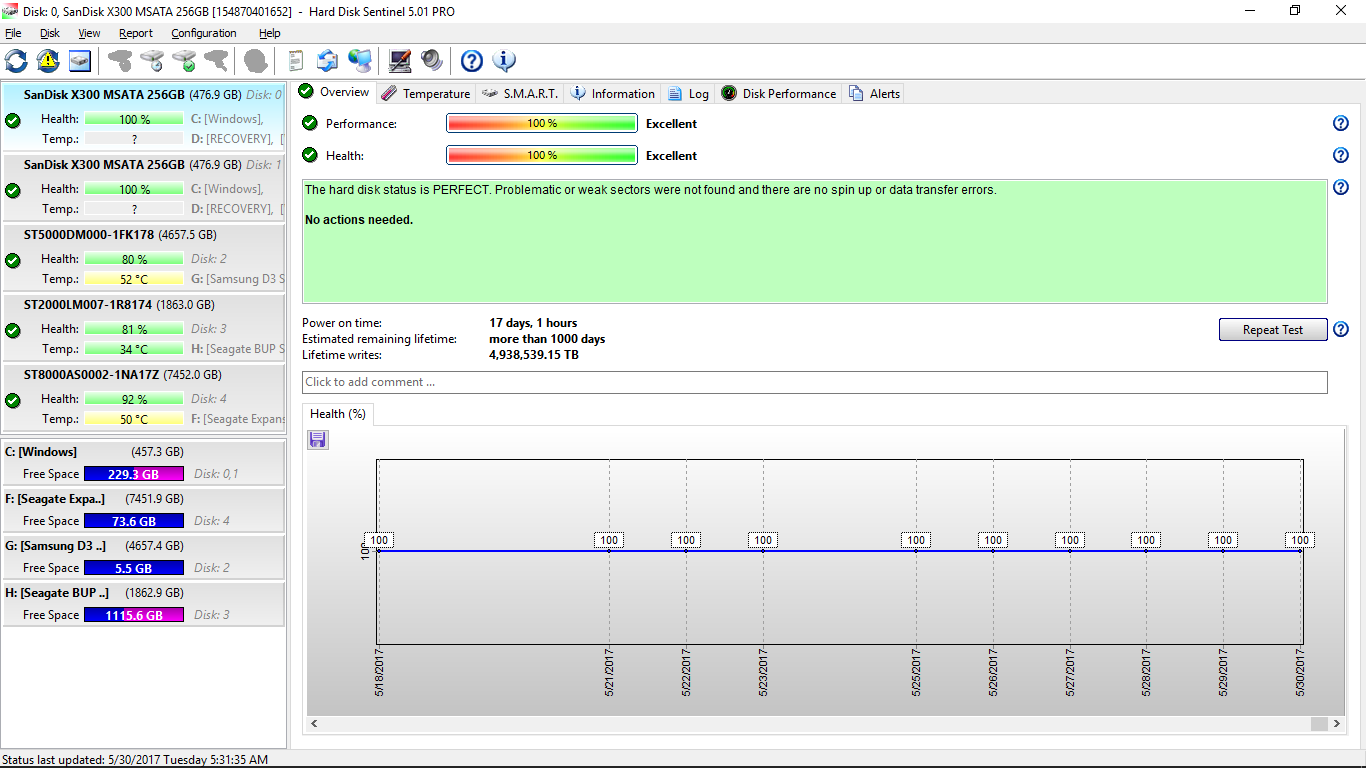Open the View menu
Image resolution: width=1366 pixels, height=768 pixels.
coord(89,33)
